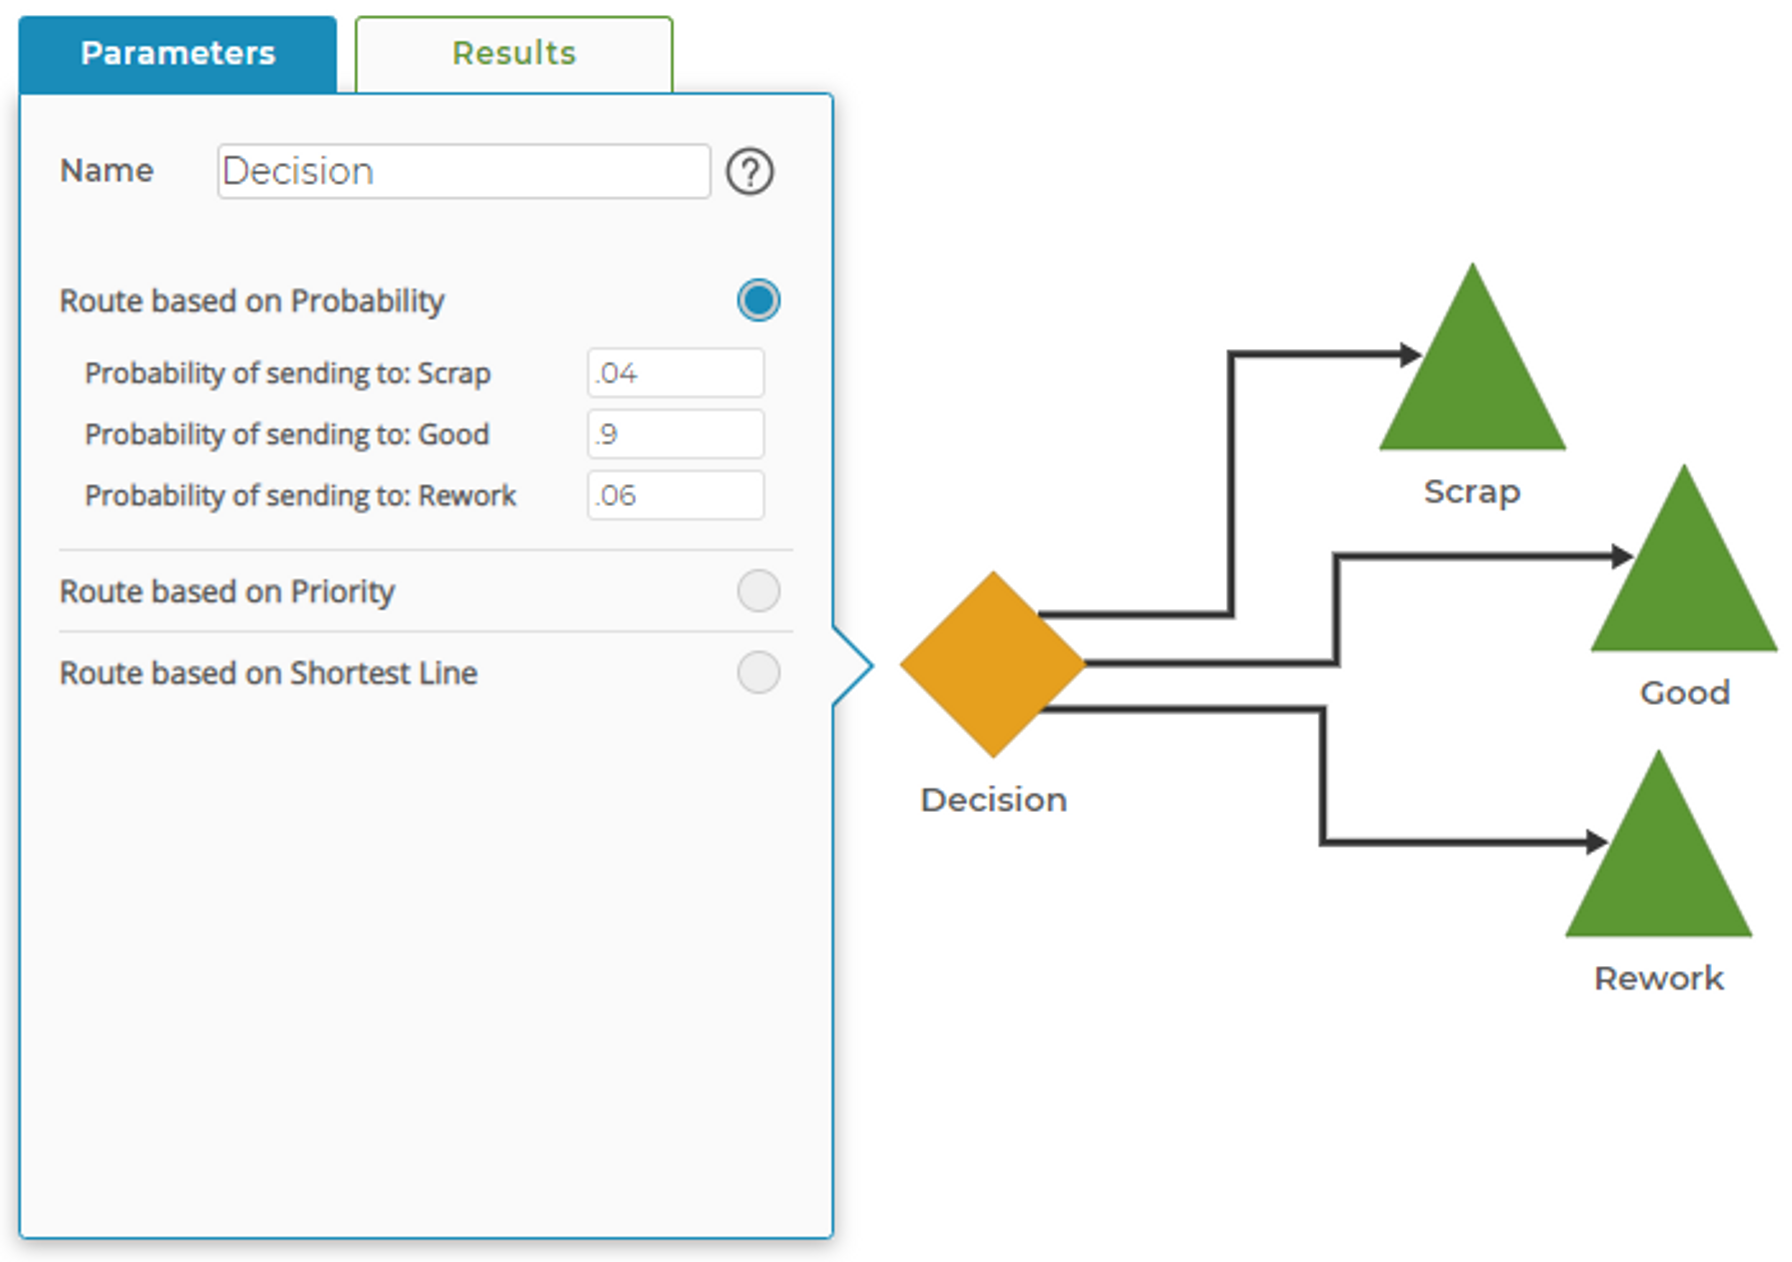The width and height of the screenshot is (1792, 1262).
Task: Click the Name field containing Decision
Action: tap(463, 171)
